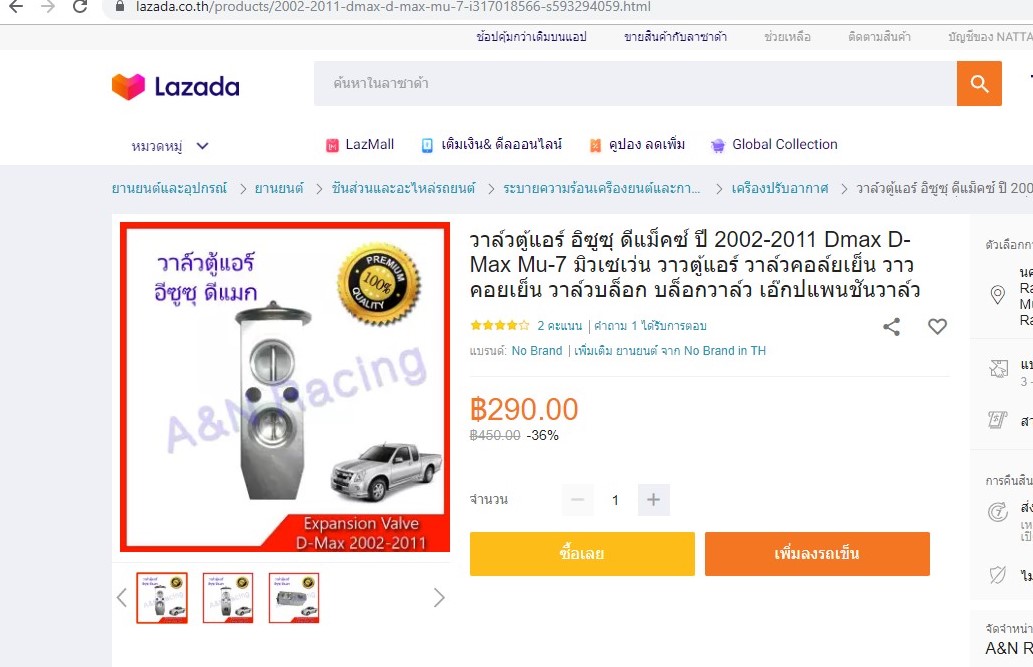Image resolution: width=1033 pixels, height=667 pixels.
Task: Click the delivery location pin icon
Action: point(998,295)
